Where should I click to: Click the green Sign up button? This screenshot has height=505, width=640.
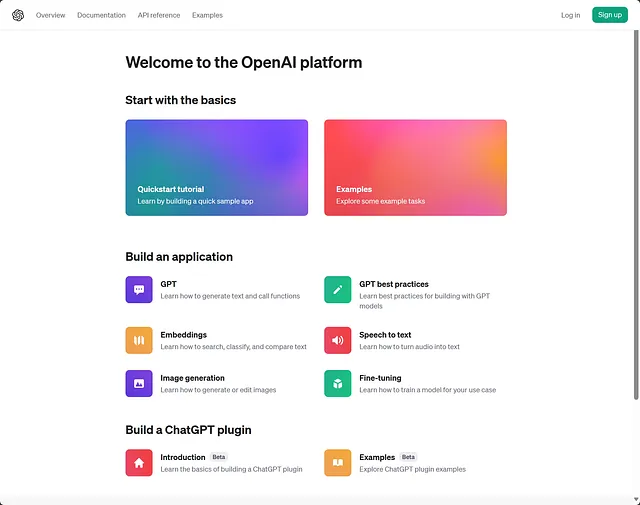610,15
